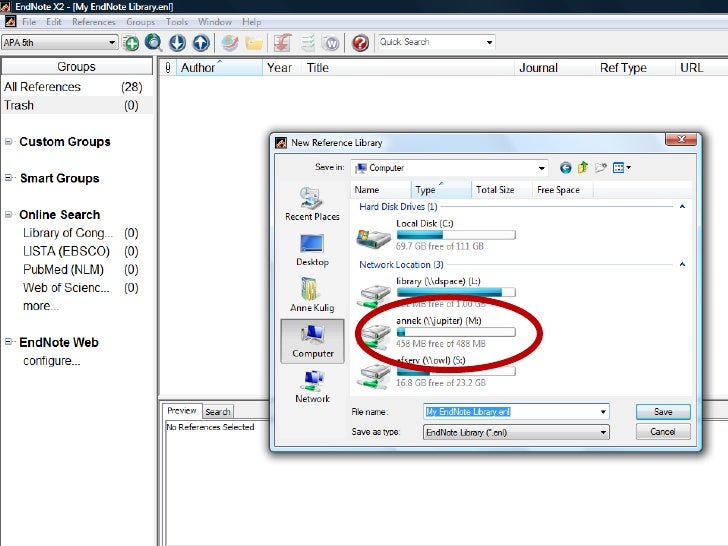Screen dimensions: 728x546
Task: Click the New Reference green plus icon
Action: [131, 43]
